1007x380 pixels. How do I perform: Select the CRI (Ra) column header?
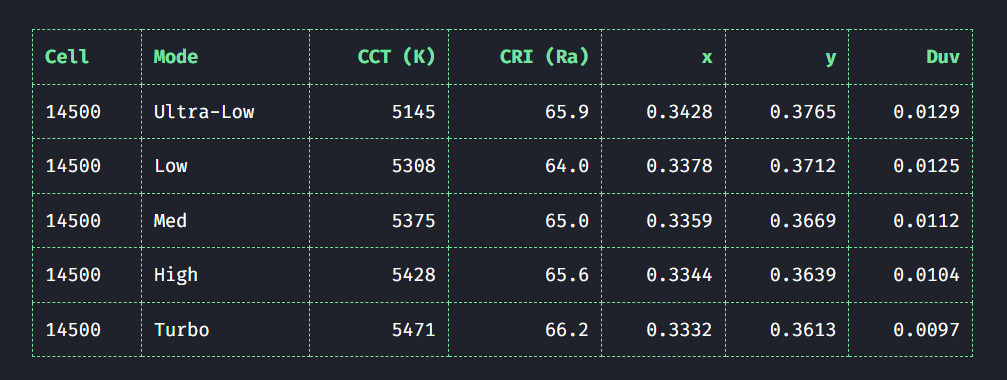point(544,57)
